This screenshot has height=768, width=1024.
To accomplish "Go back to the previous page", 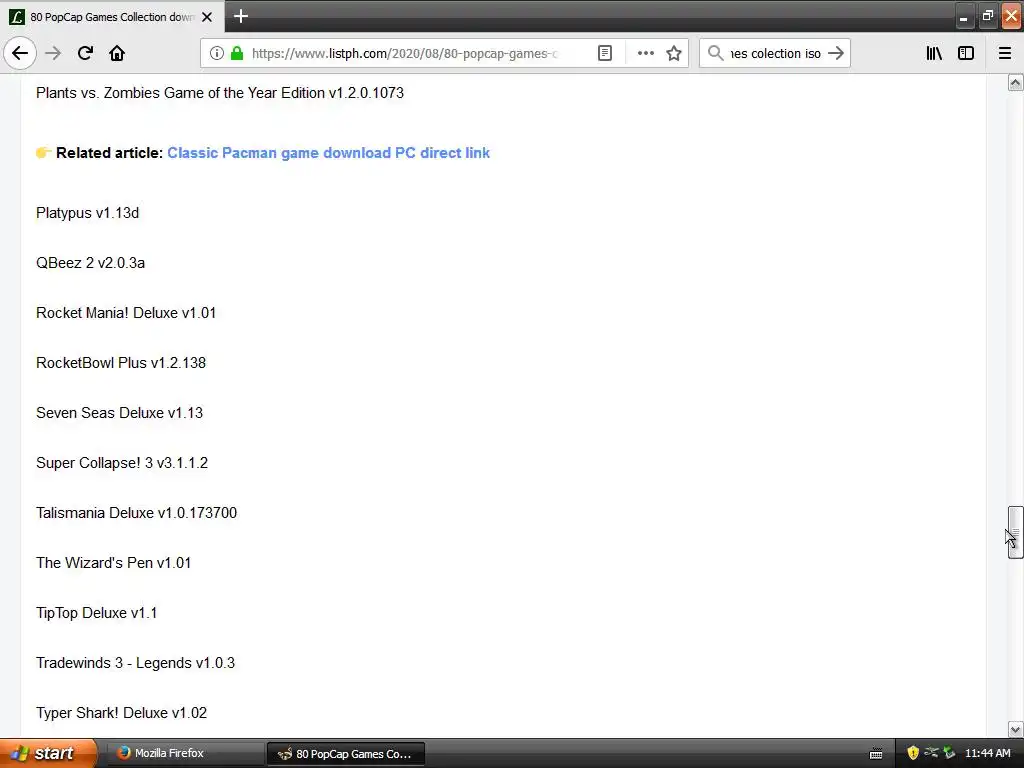I will (20, 54).
